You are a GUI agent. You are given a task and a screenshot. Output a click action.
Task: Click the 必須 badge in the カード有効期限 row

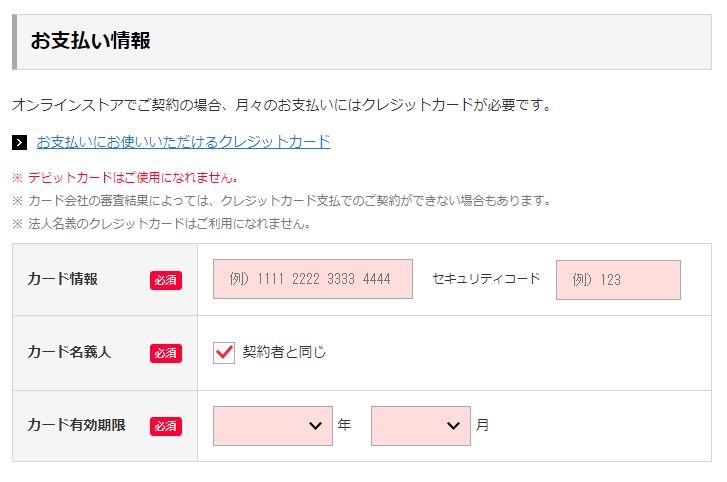[x=166, y=426]
